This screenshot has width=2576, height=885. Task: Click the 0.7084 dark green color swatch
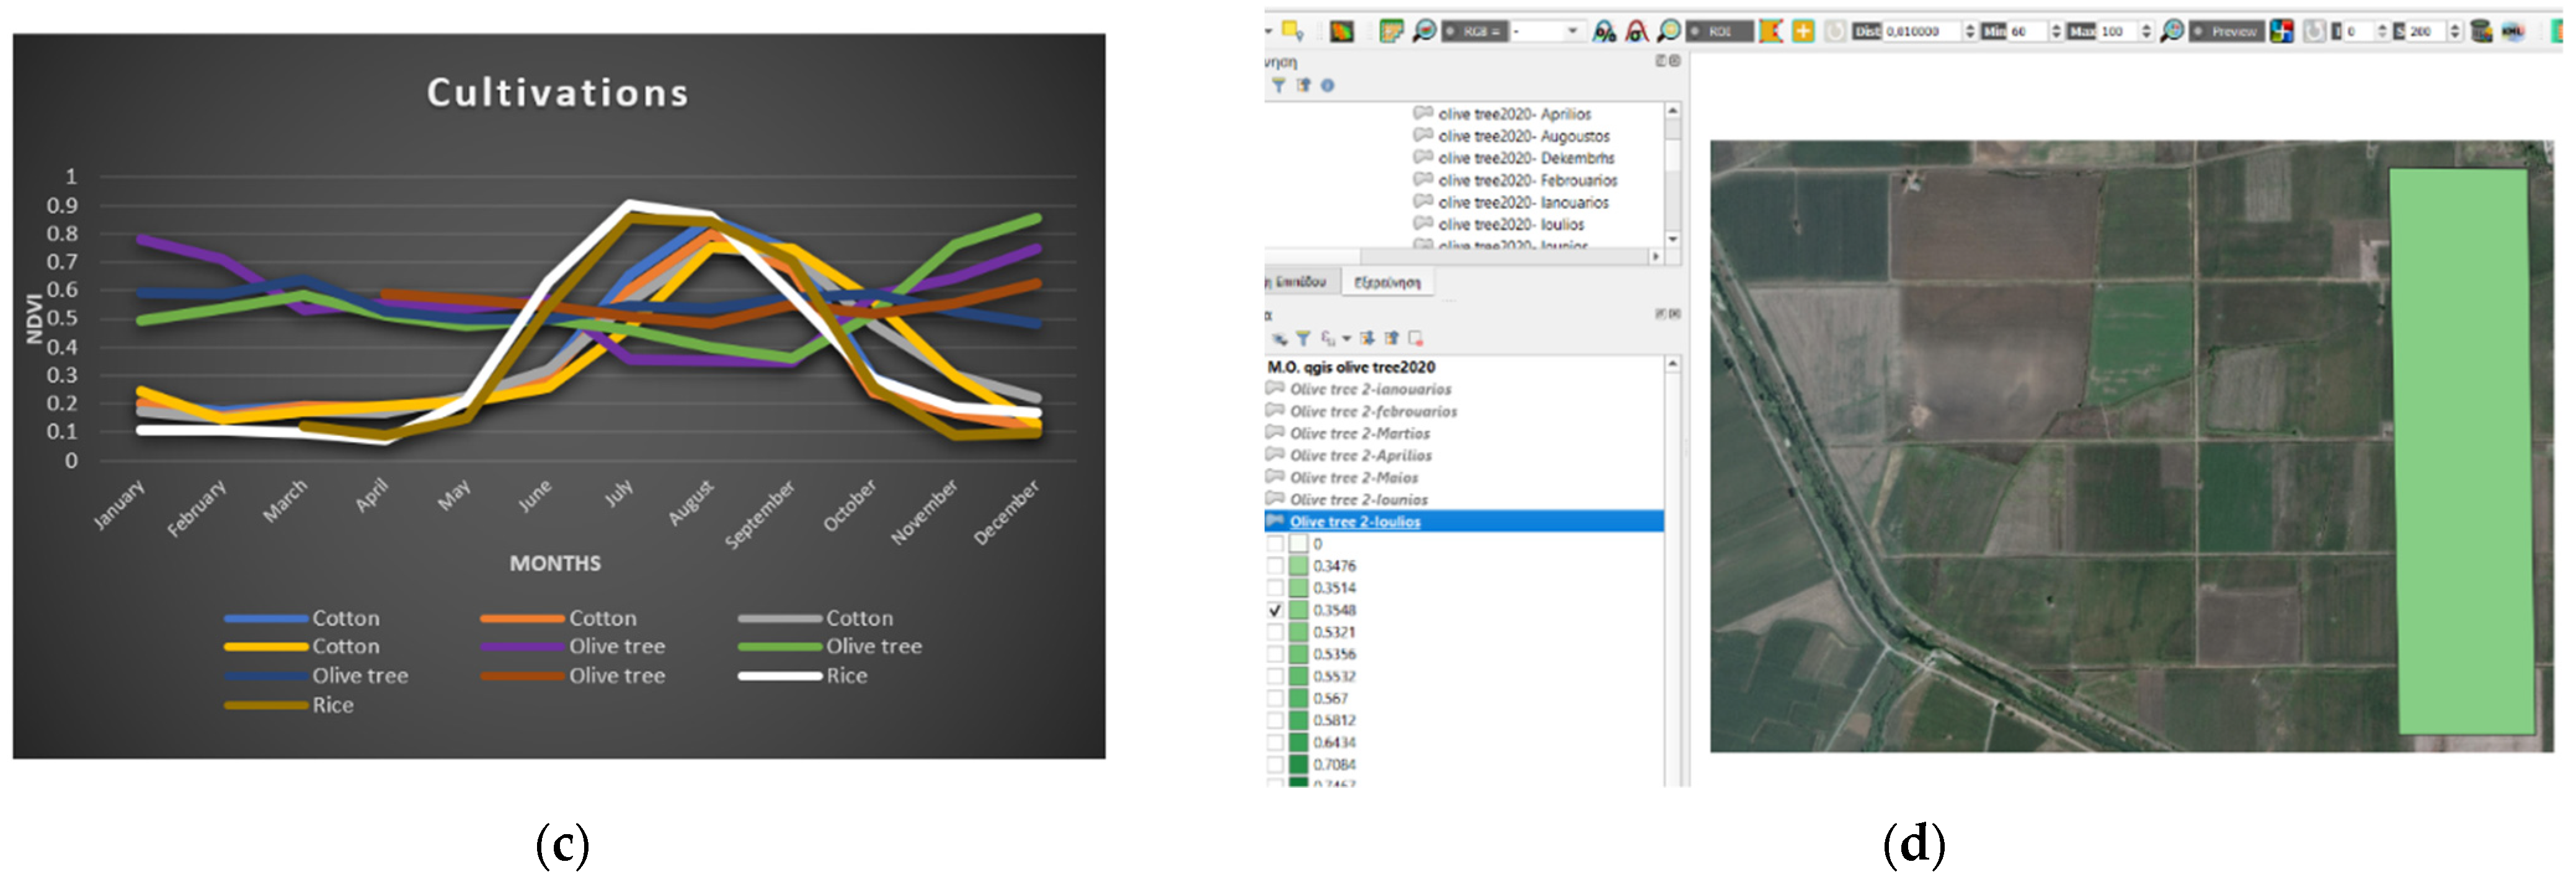click(1298, 764)
